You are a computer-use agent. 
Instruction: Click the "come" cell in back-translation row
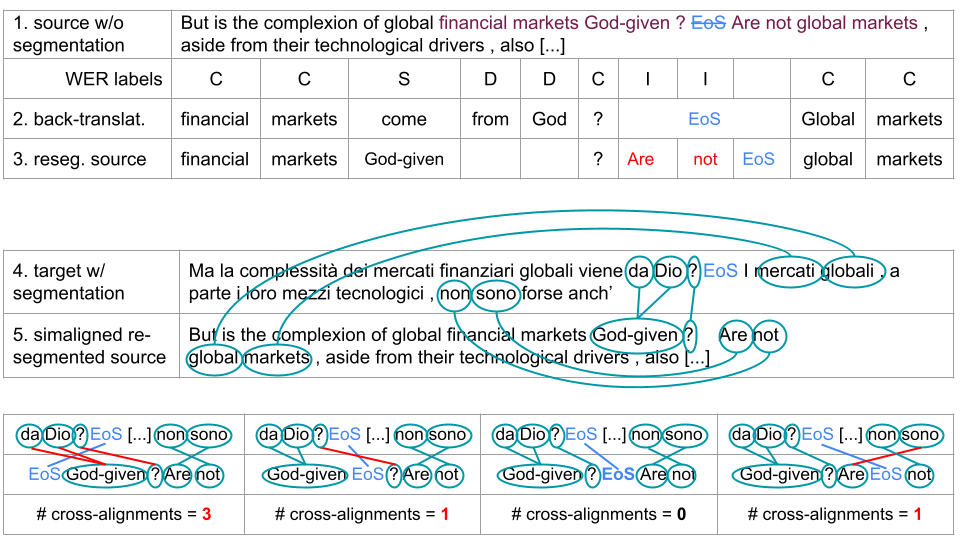tap(404, 119)
